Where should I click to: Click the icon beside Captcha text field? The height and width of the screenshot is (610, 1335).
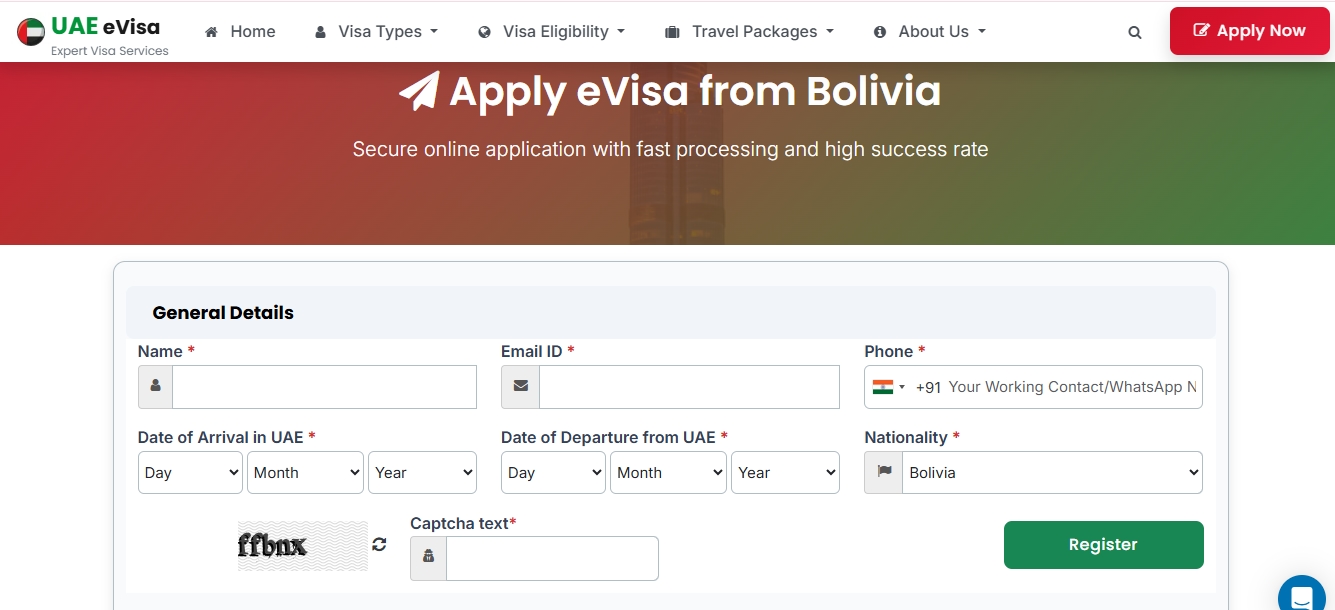click(x=428, y=558)
